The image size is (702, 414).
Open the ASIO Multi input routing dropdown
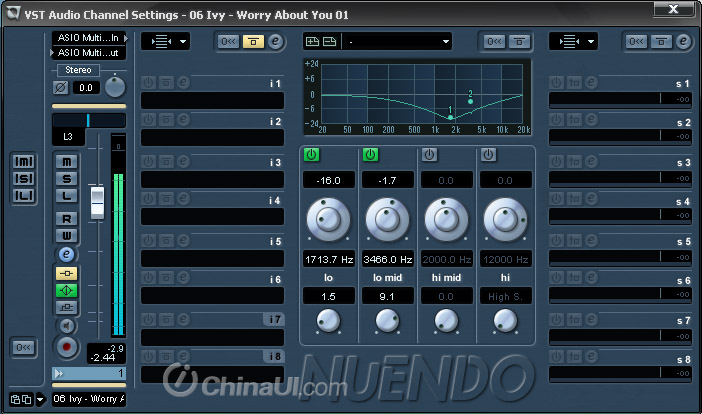(90, 38)
